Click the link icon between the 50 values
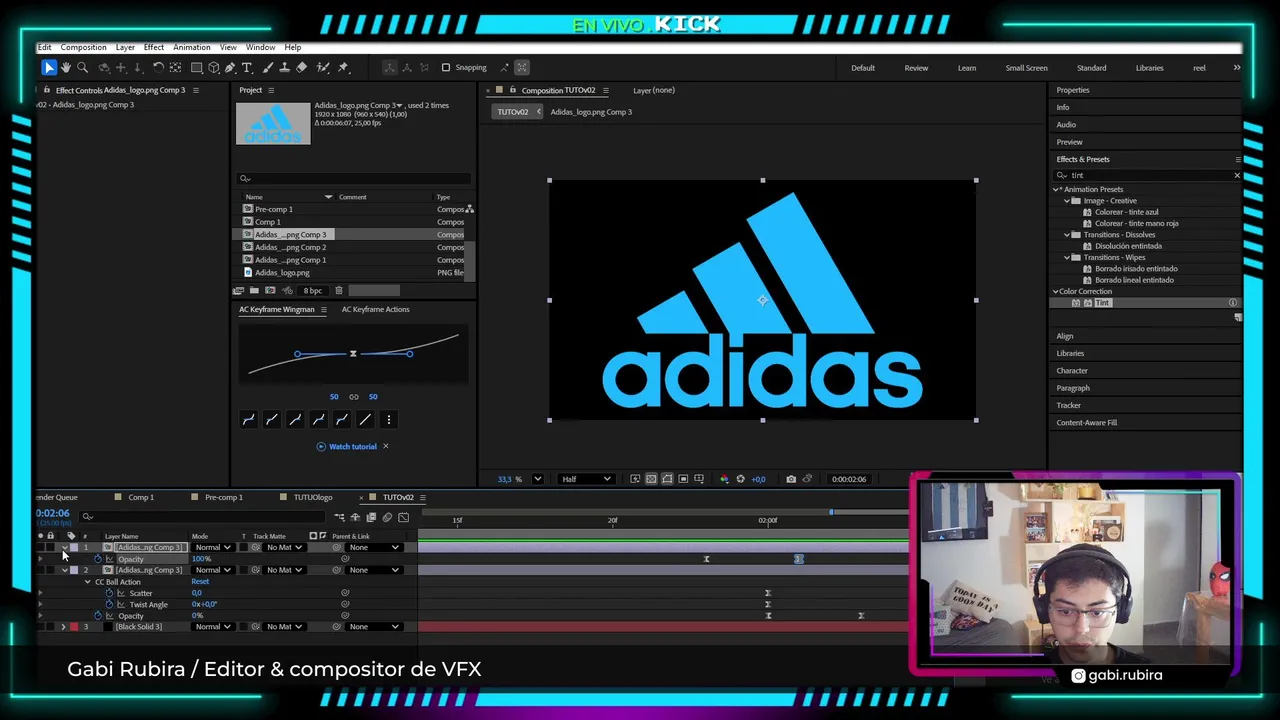Image resolution: width=1280 pixels, height=720 pixels. [354, 397]
